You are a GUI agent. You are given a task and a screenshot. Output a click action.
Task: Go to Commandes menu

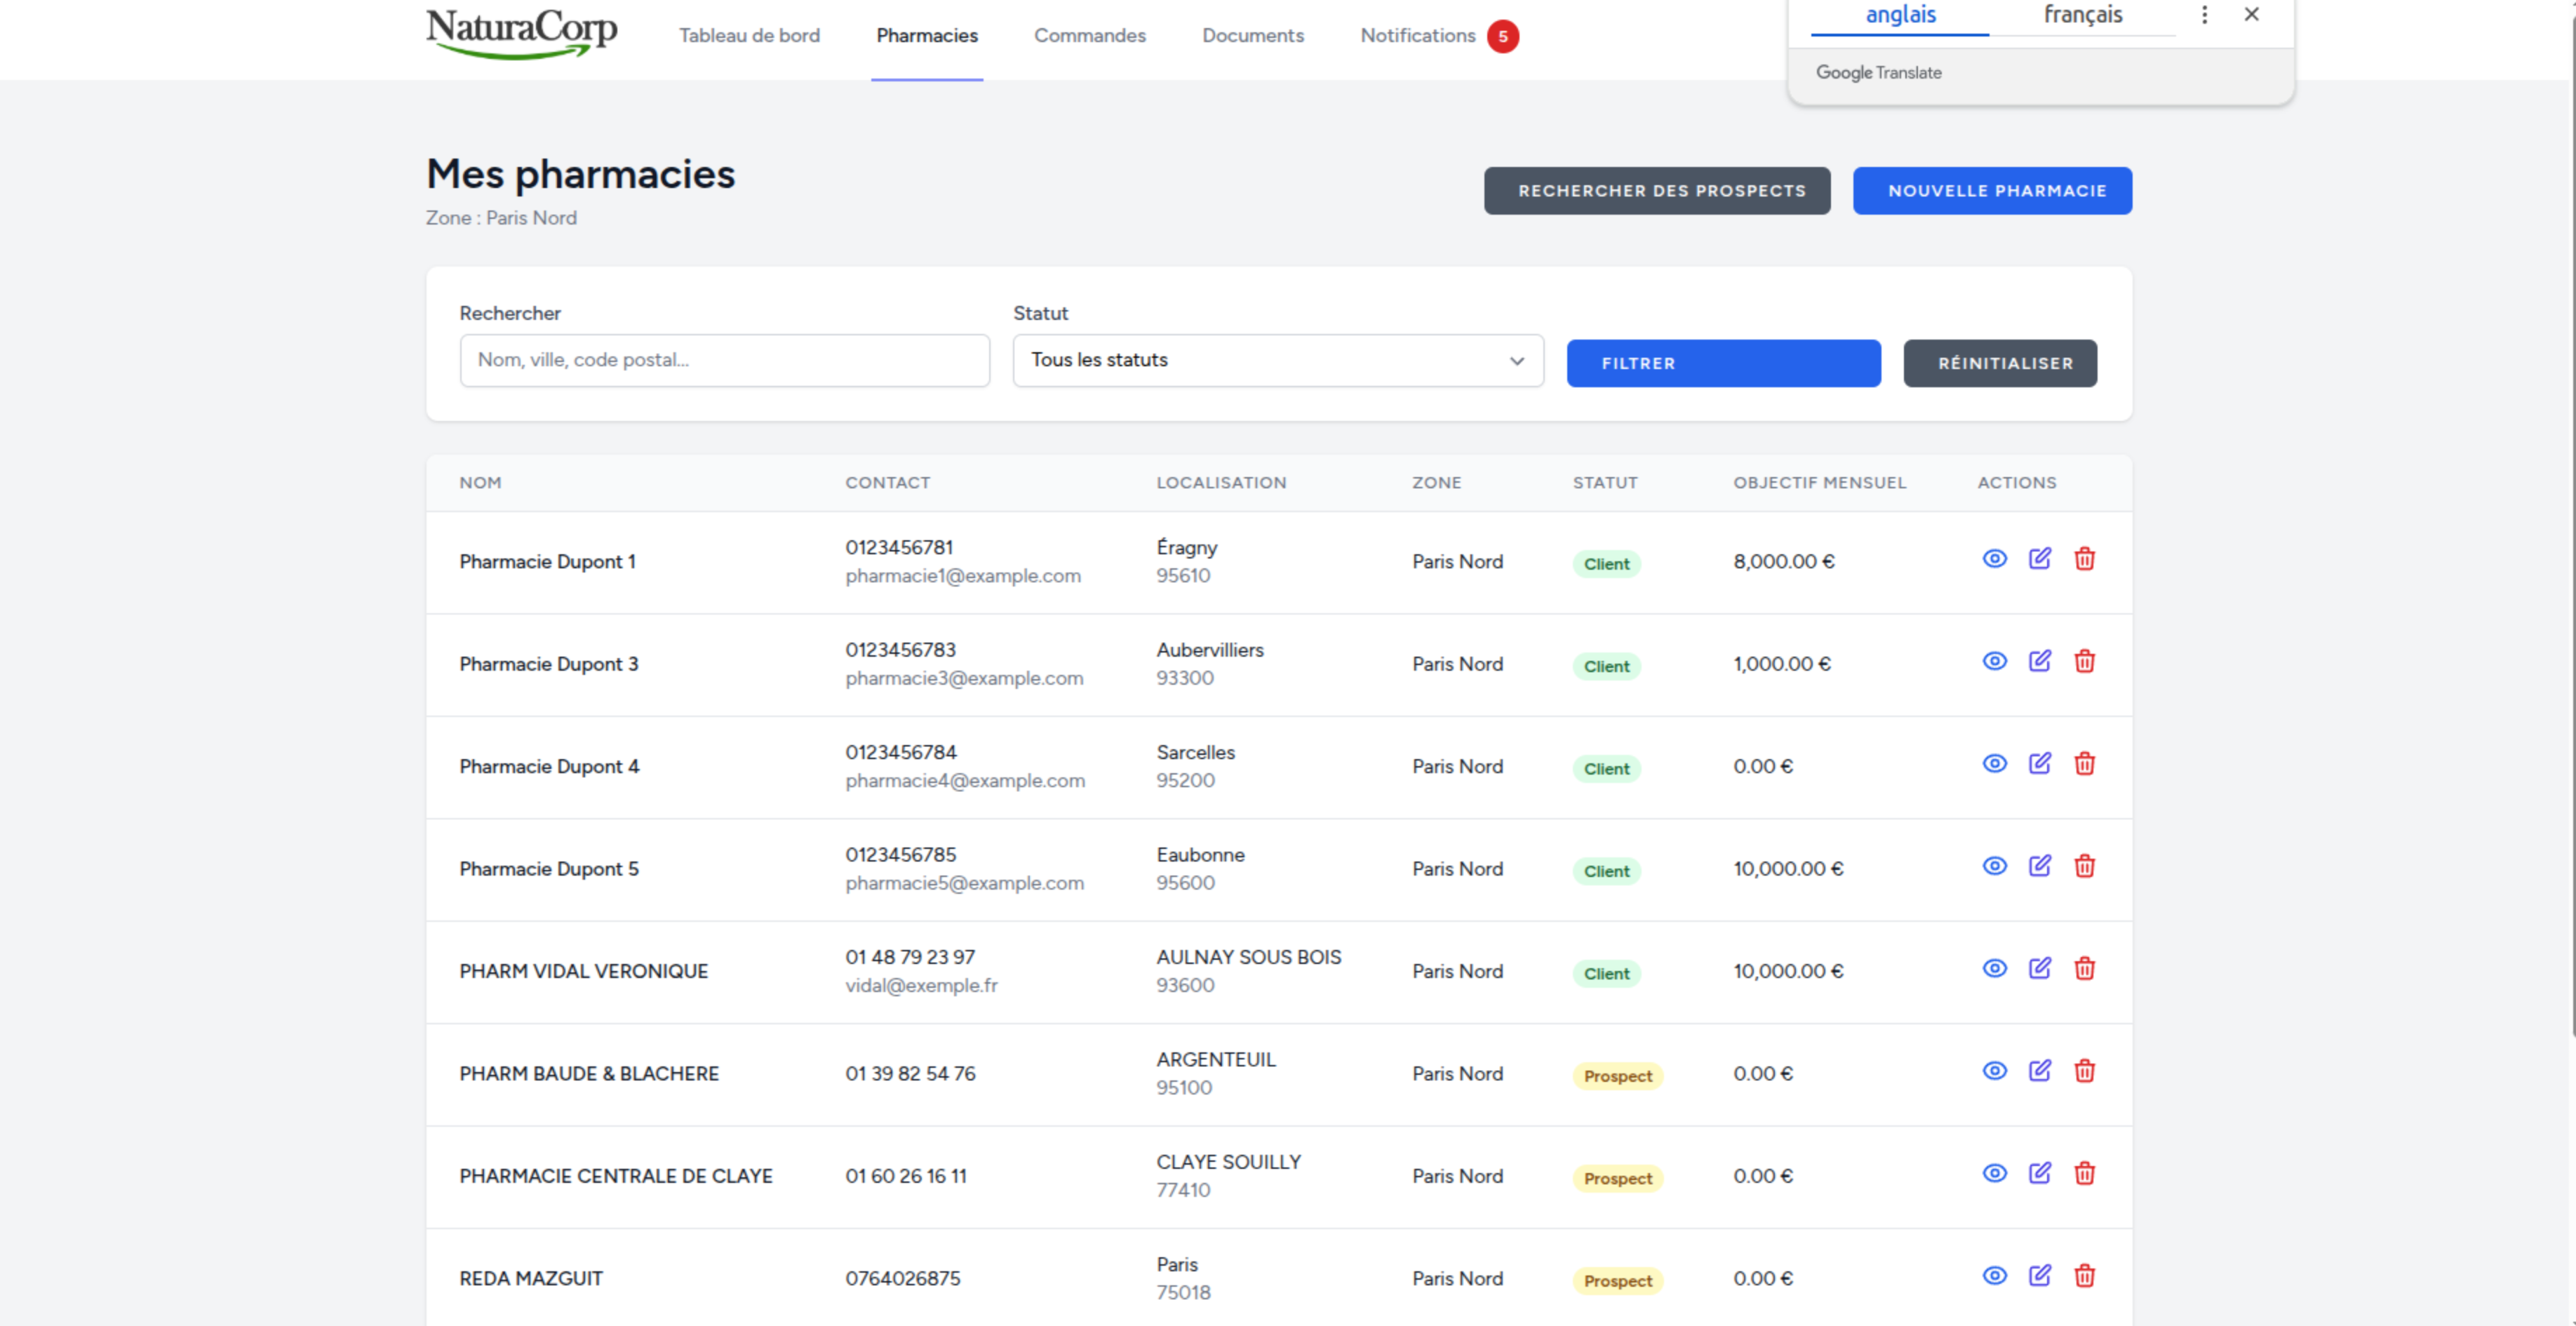pyautogui.click(x=1089, y=36)
